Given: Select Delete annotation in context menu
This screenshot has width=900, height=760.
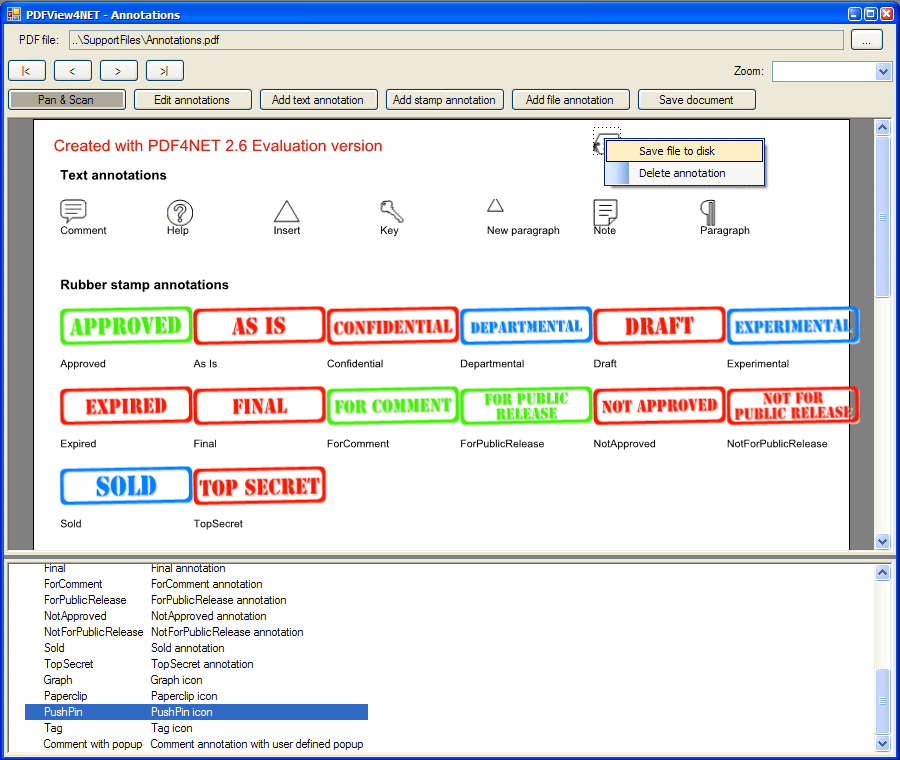Looking at the screenshot, I should 684,173.
